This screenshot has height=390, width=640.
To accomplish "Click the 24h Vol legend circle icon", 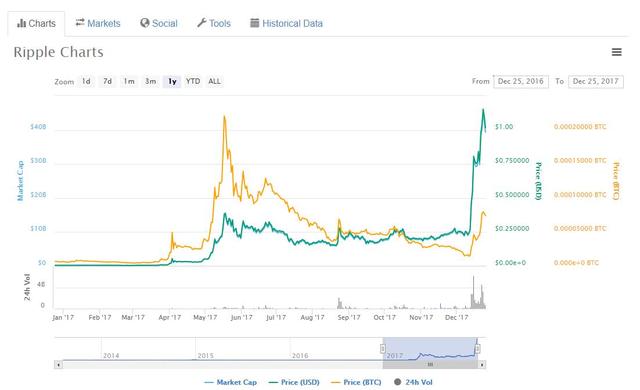I will coord(398,382).
